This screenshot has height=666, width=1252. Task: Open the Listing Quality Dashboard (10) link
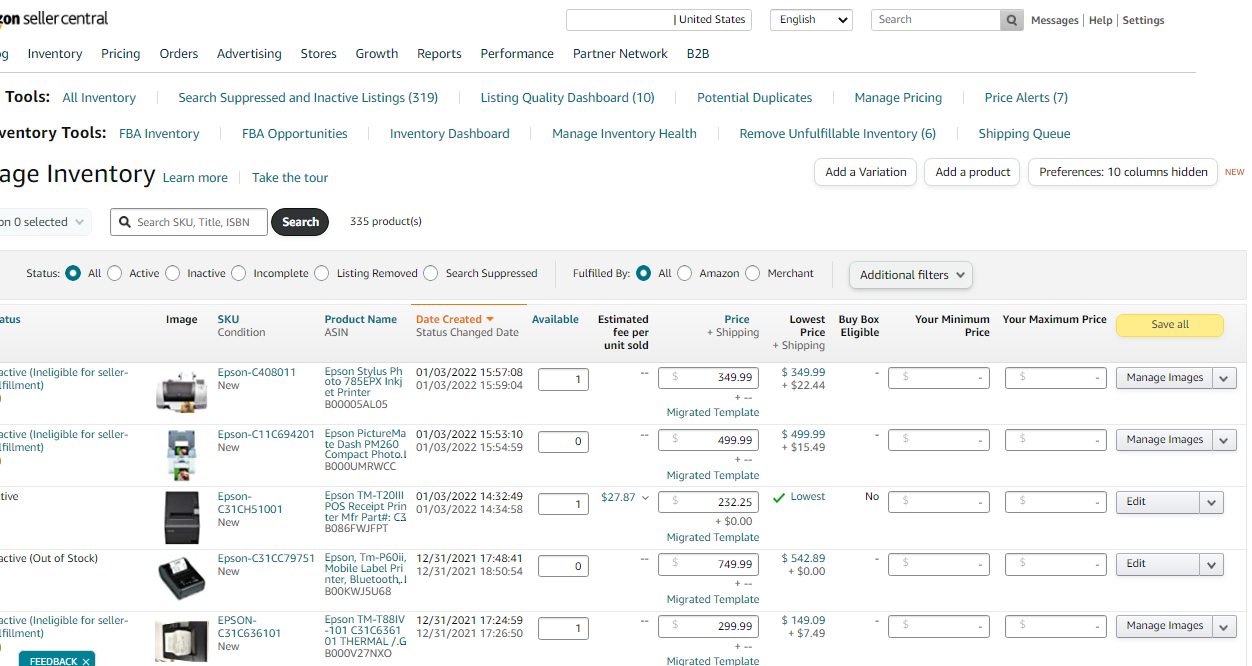tap(567, 98)
